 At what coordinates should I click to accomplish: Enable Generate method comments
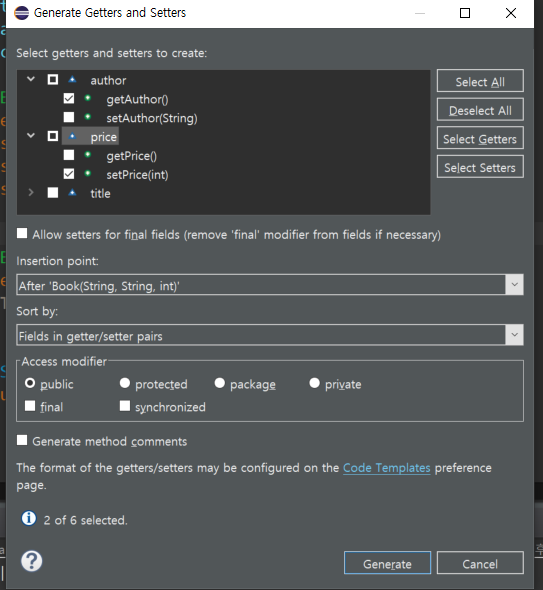pyautogui.click(x=22, y=440)
